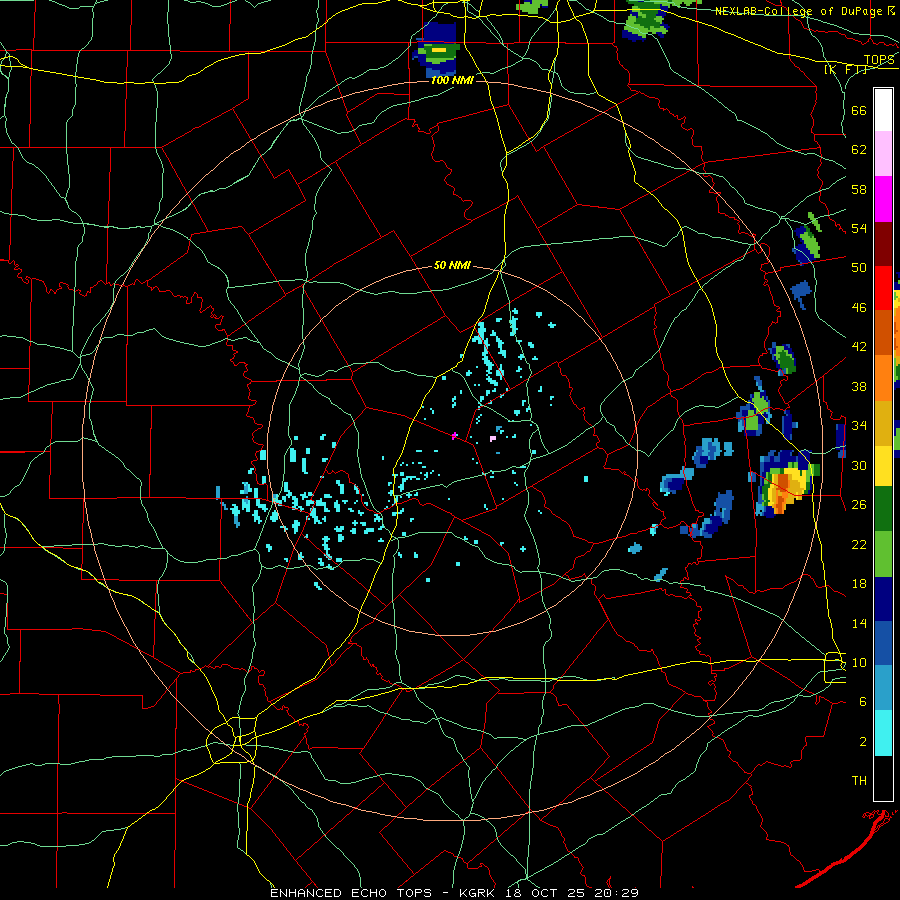The height and width of the screenshot is (900, 900).
Task: Click the cyan legend swatch
Action: coord(883,733)
